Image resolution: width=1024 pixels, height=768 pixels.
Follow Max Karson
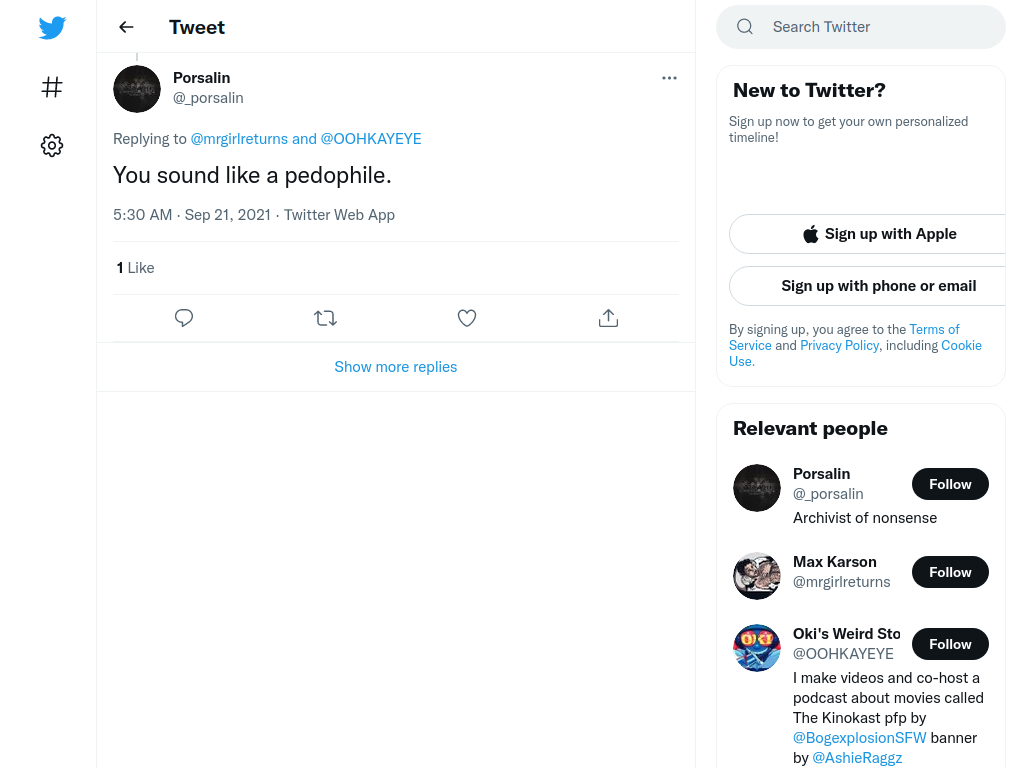(950, 572)
